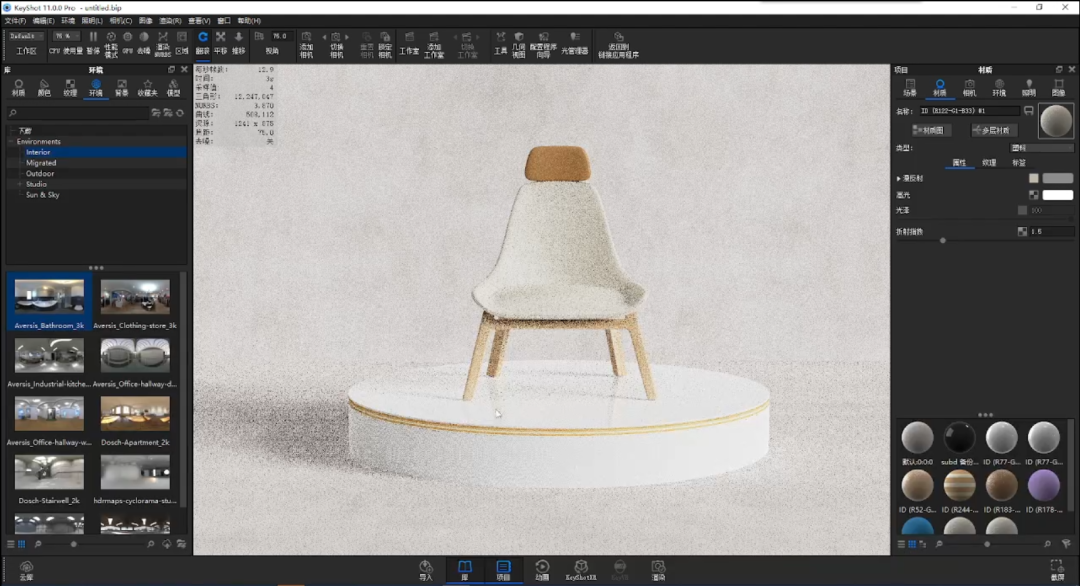Open the 文件(F) File menu
Screen dimensions: 1080x586
tap(15, 21)
